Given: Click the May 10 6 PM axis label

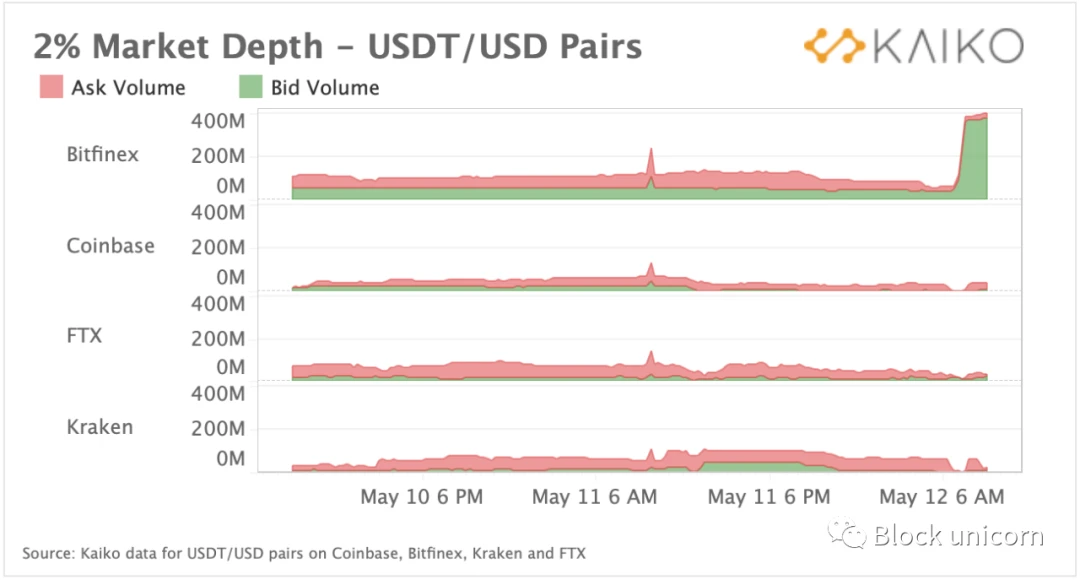Looking at the screenshot, I should click(x=422, y=497).
